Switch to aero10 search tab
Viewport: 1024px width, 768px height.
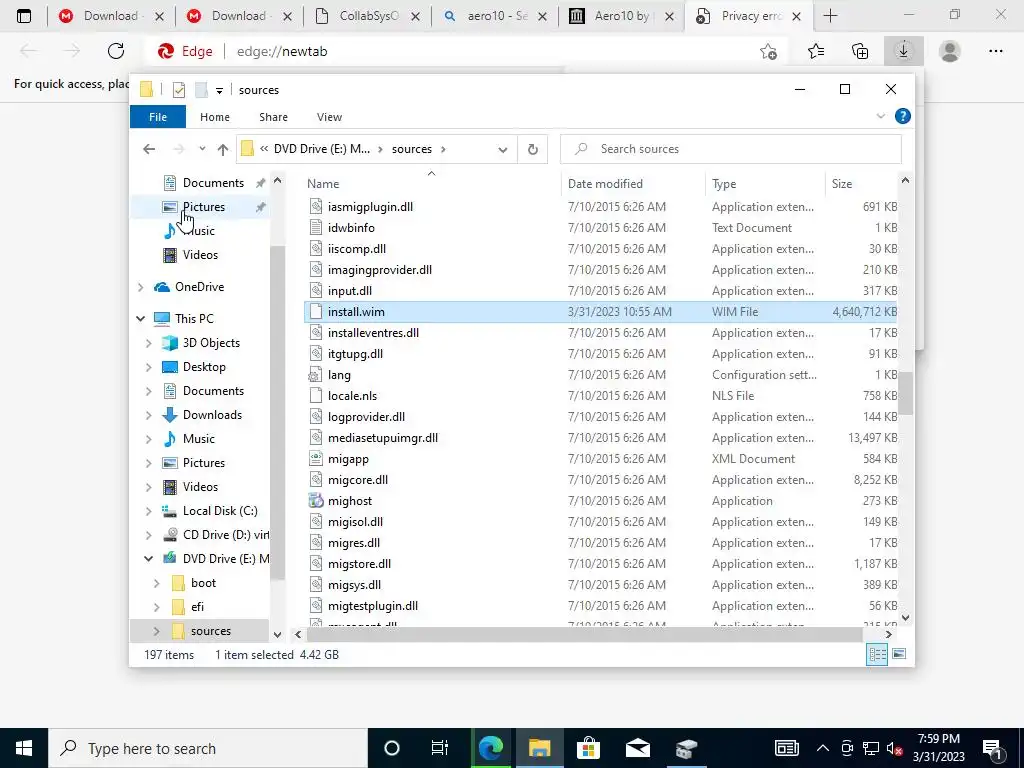pos(494,16)
